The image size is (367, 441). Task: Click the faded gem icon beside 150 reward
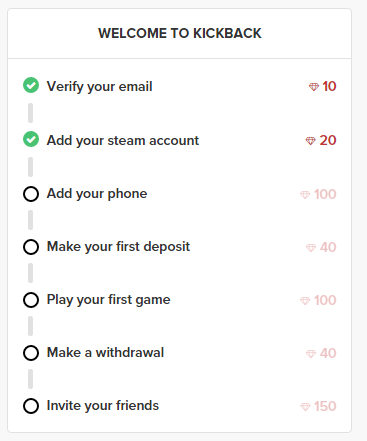tap(305, 407)
